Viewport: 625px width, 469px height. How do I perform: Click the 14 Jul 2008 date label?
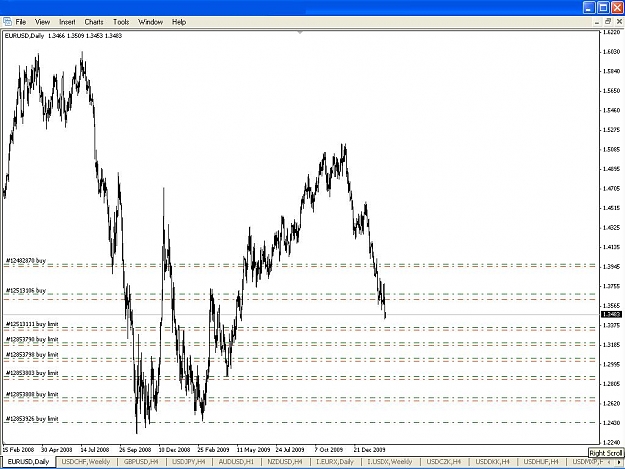(x=94, y=449)
